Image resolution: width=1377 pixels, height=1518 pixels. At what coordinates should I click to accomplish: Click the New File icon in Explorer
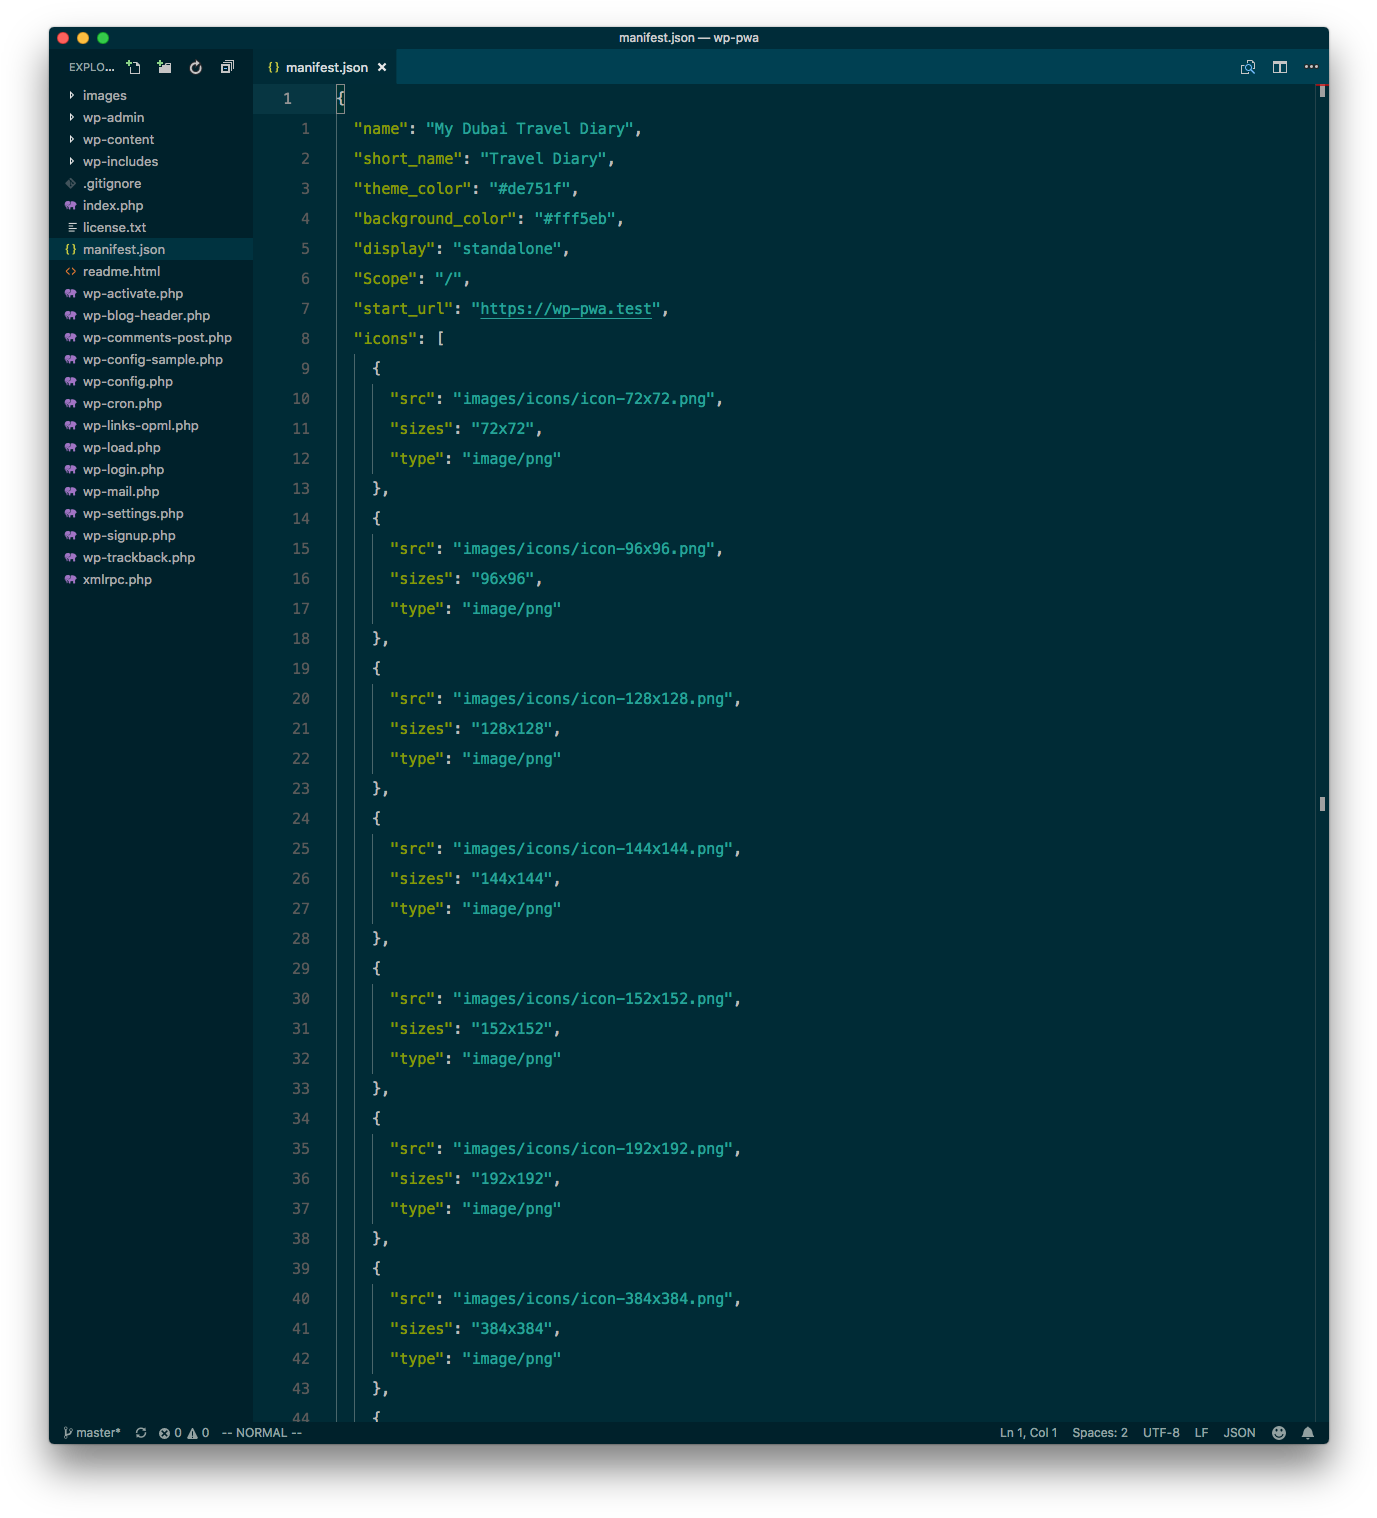tap(134, 67)
